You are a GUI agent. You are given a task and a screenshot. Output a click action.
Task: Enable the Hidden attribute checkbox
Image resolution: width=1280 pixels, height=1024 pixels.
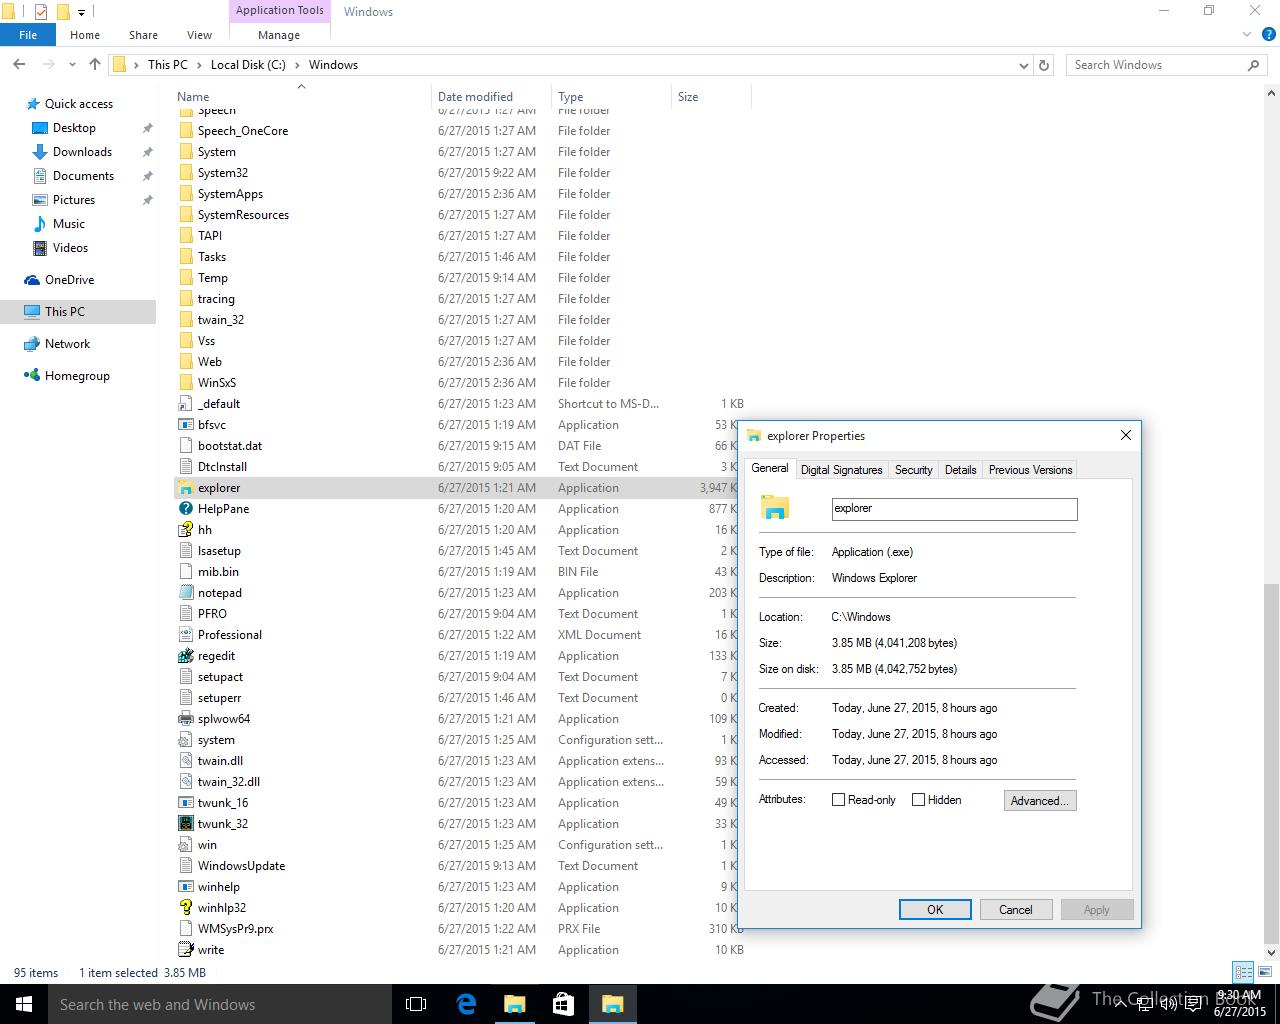point(918,800)
